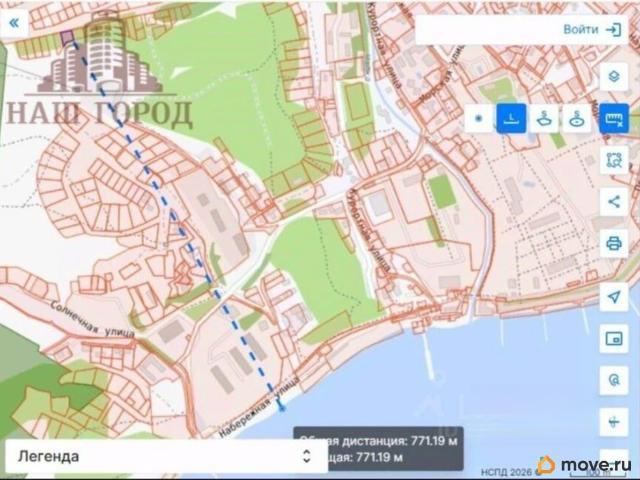Viewport: 640px width, 480px height.
Task: Toggle the ruler measurement mode off
Action: tap(613, 119)
